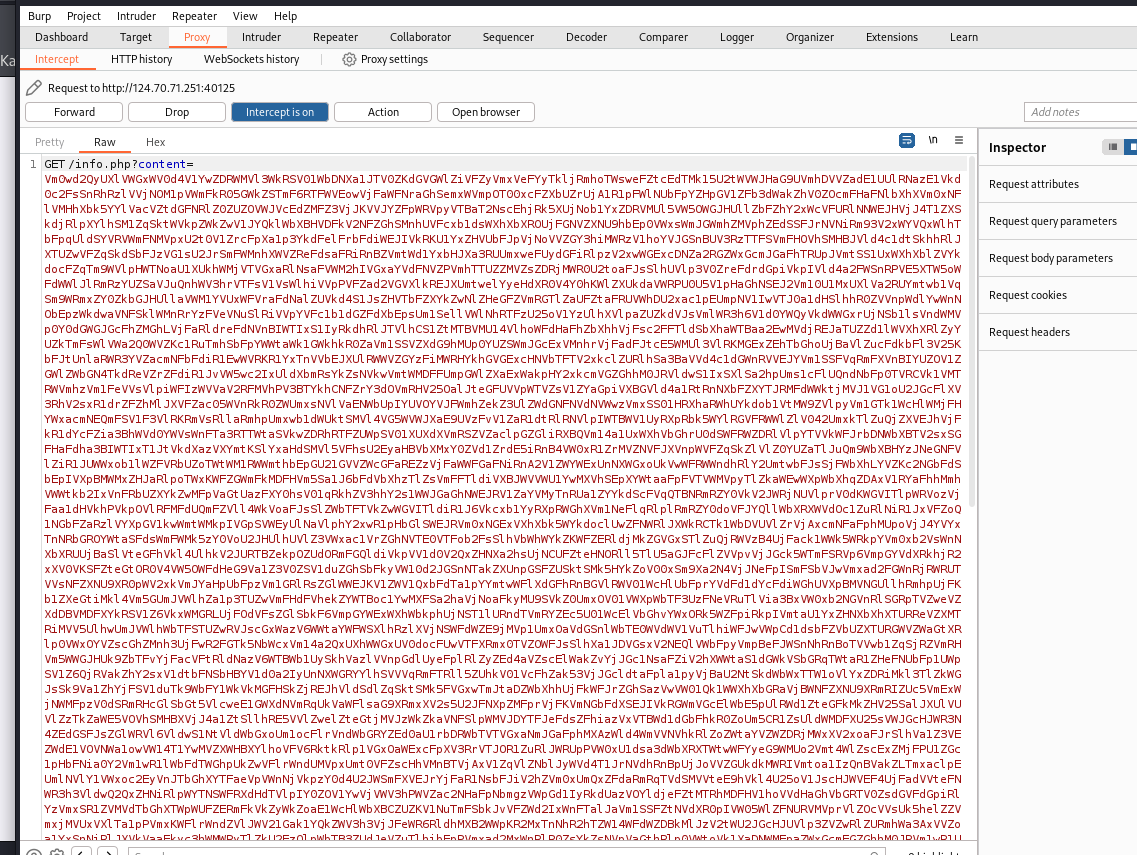Switch to the Target tab
The image size is (1137, 855).
pos(136,37)
